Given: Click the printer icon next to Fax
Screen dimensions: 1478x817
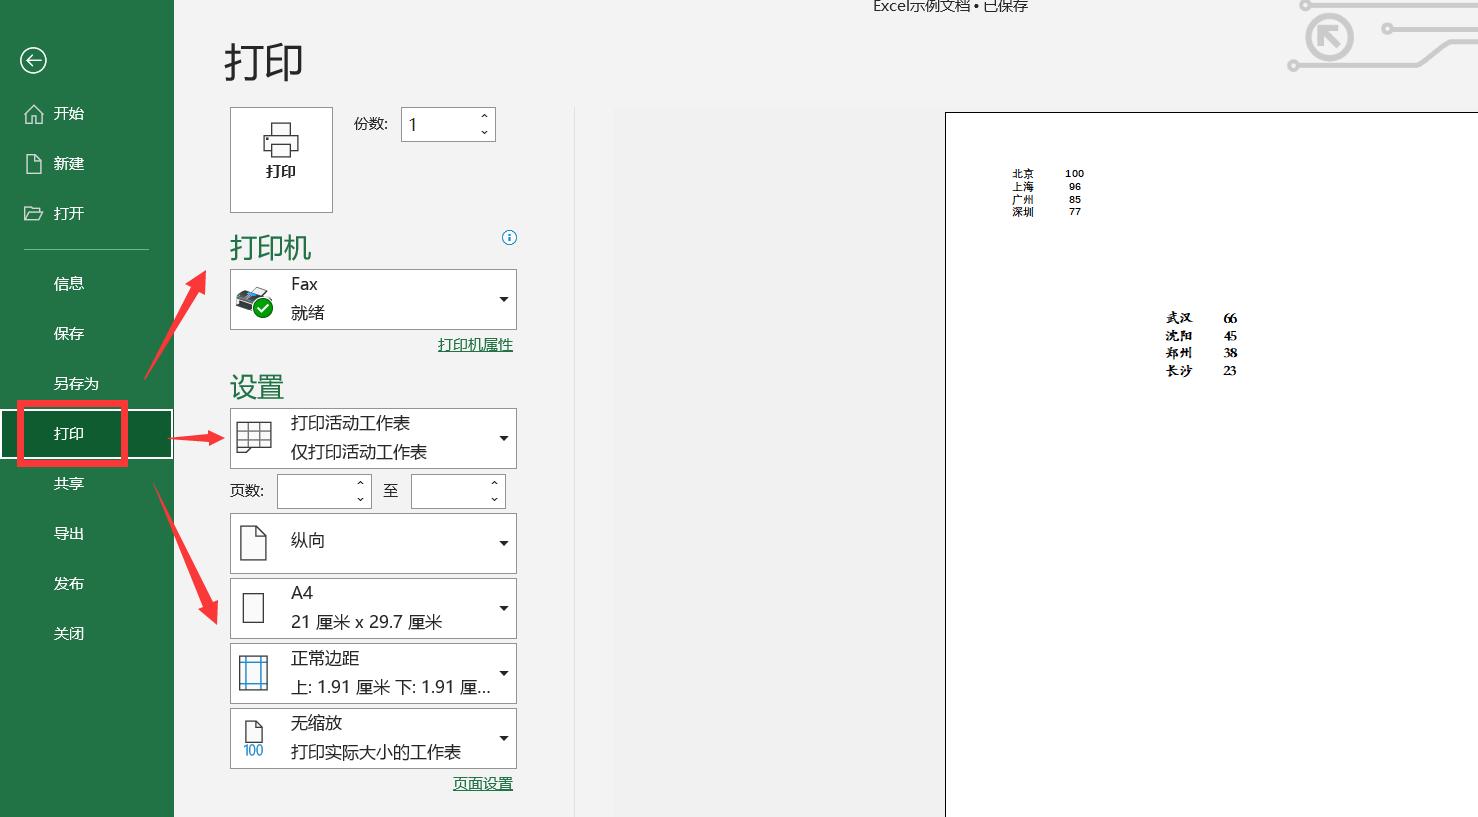Looking at the screenshot, I should [x=258, y=299].
